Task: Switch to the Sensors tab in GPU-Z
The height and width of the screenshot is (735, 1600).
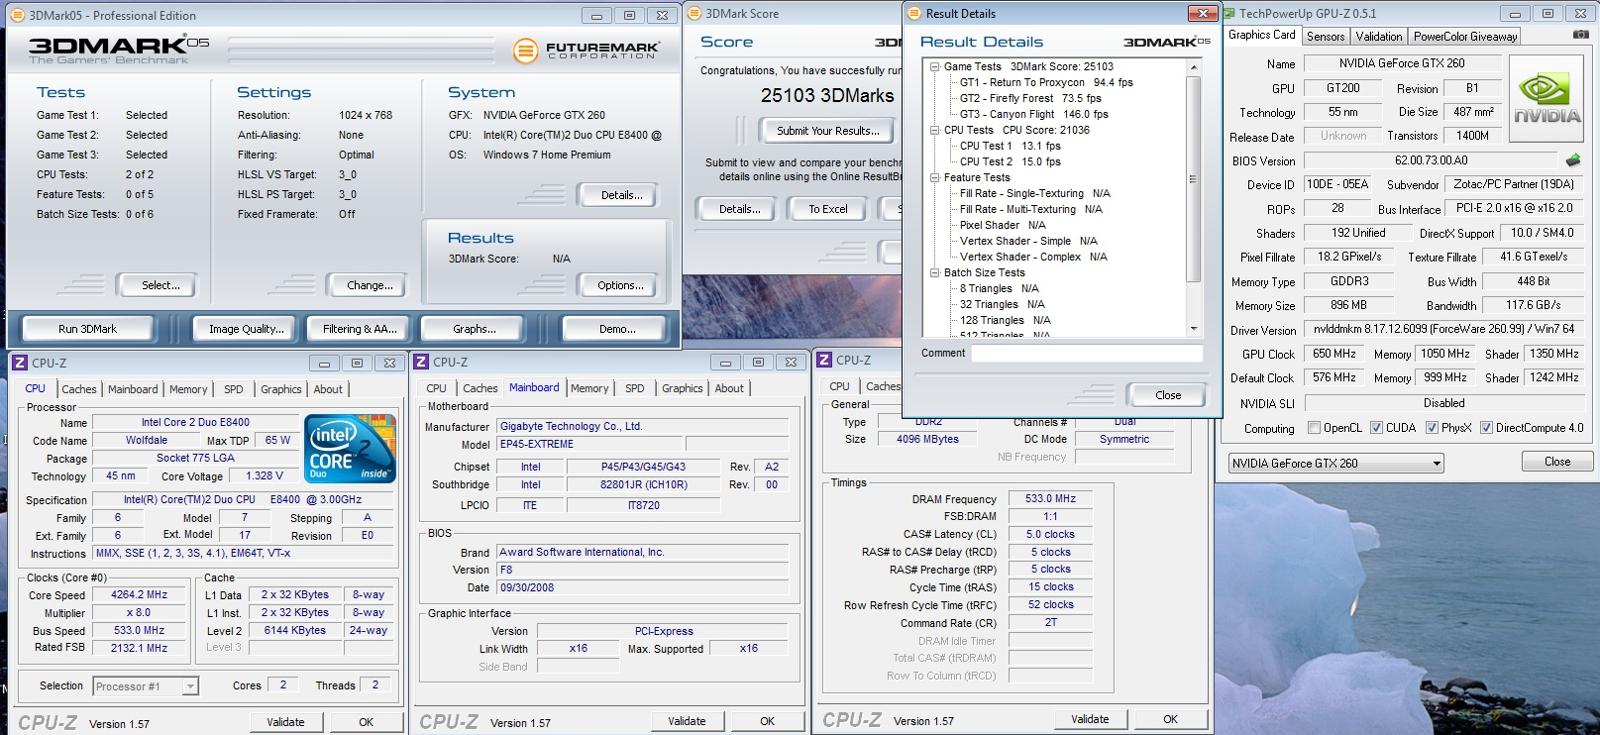Action: point(1326,37)
